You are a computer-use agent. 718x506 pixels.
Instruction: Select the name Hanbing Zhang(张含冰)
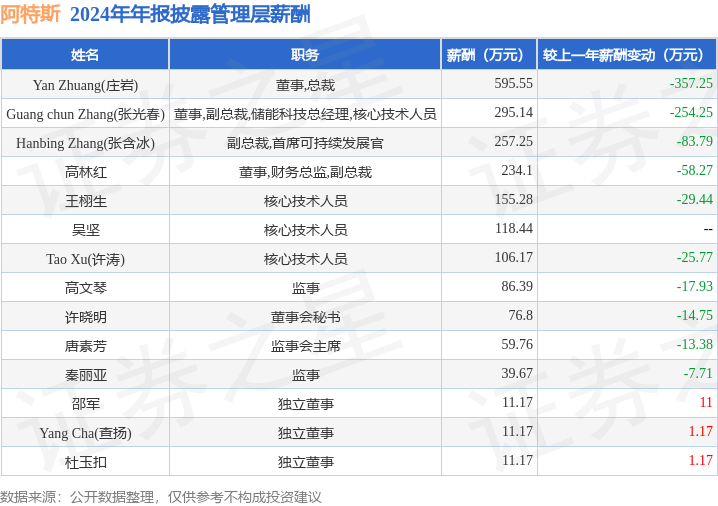[x=85, y=143]
